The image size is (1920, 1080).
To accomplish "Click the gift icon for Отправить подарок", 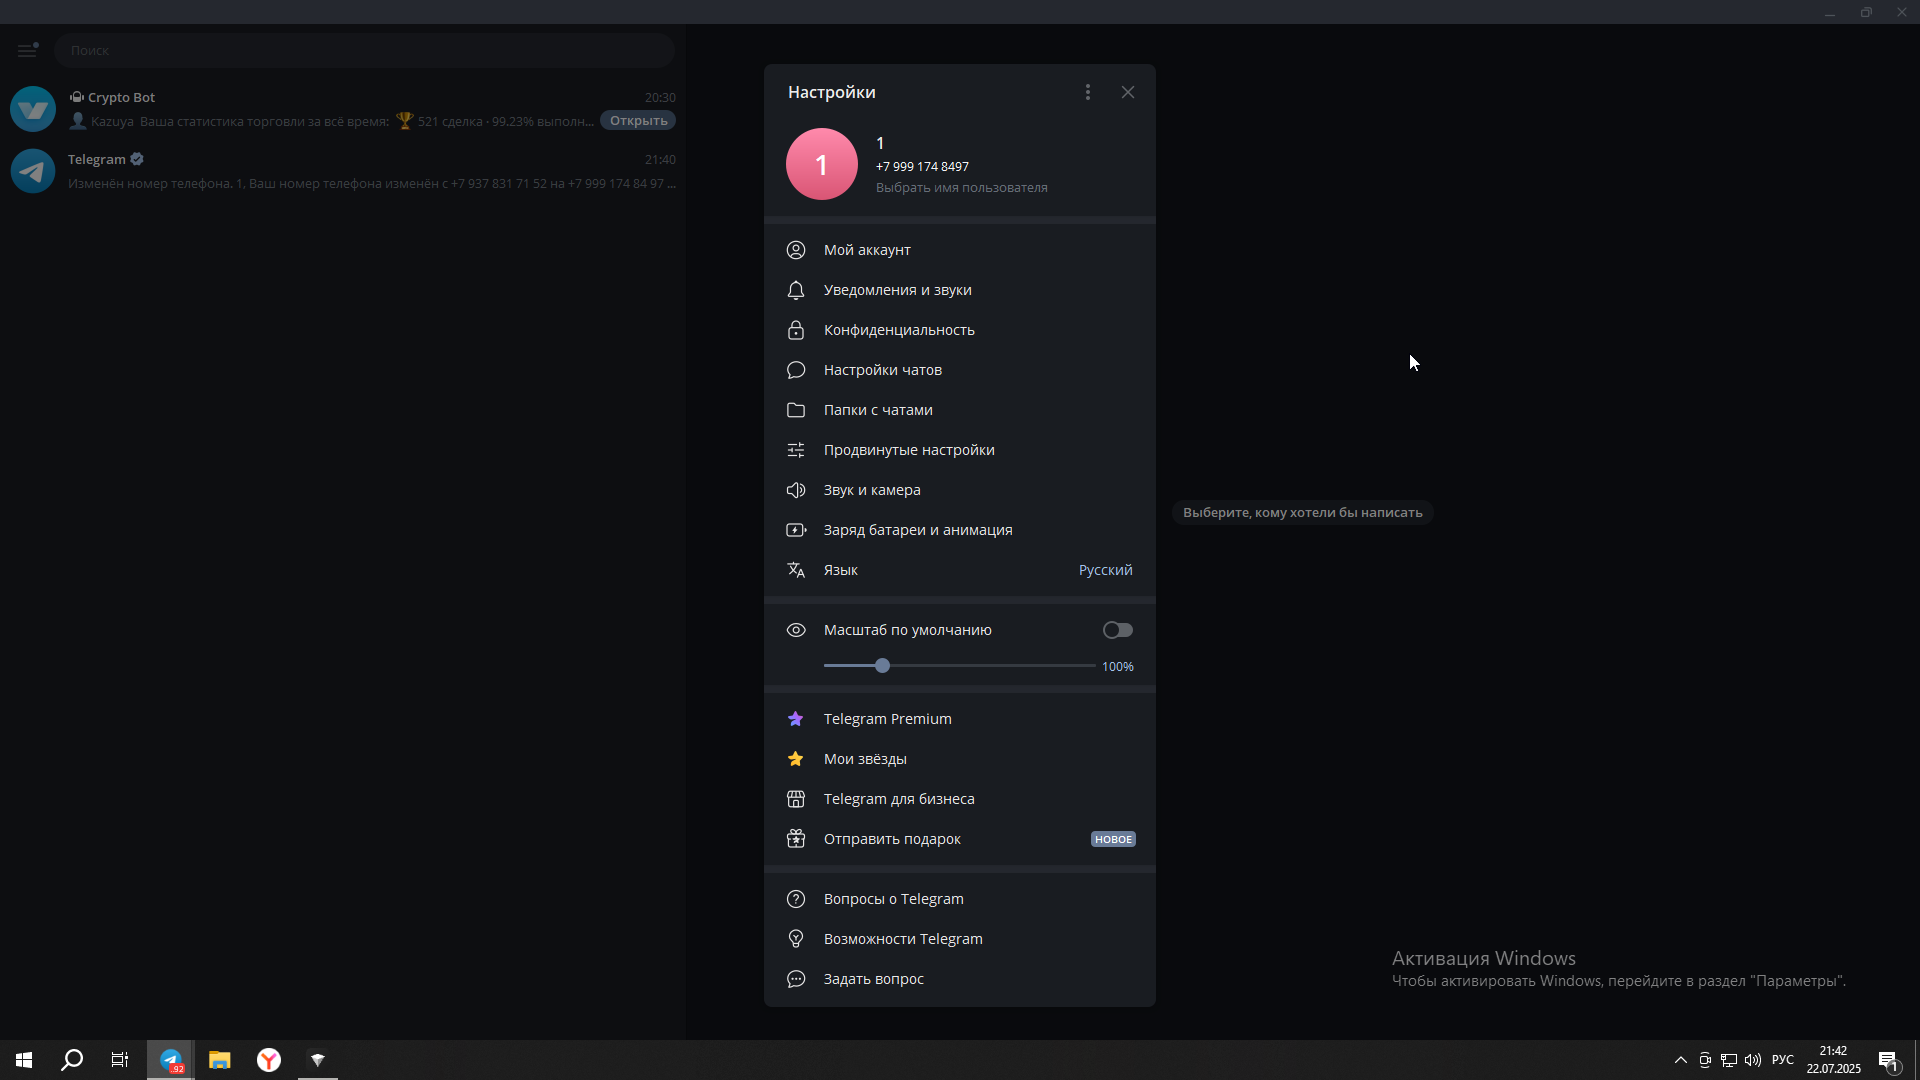I will pyautogui.click(x=796, y=839).
